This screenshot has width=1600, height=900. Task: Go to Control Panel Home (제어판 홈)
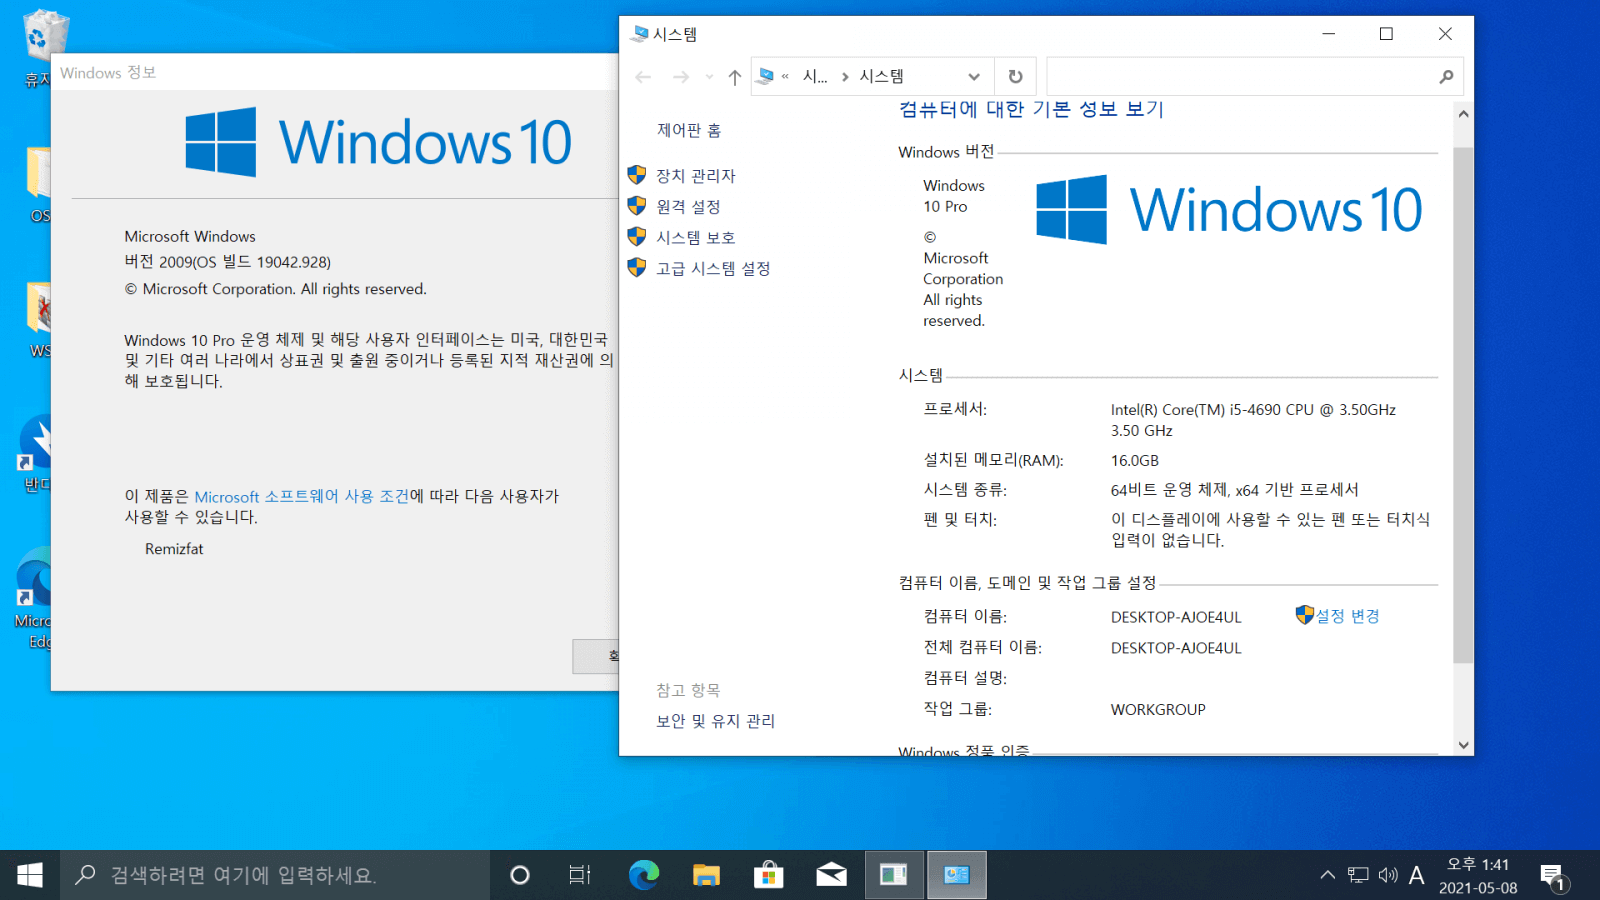tap(689, 131)
